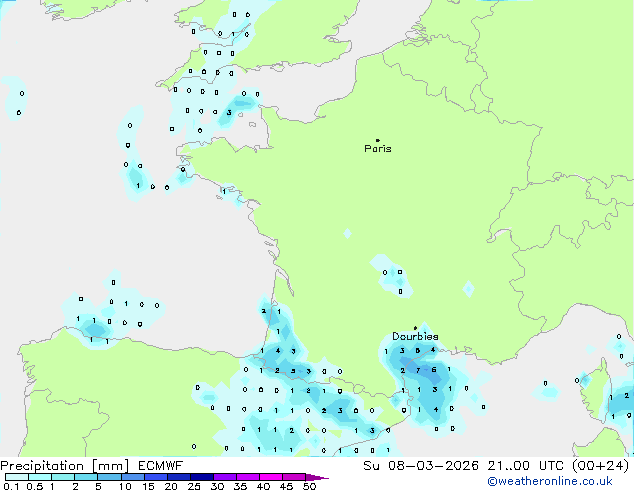This screenshot has width=634, height=490.
Task: Pick the 2–5 mm legend color swatch
Action: [x=86, y=477]
